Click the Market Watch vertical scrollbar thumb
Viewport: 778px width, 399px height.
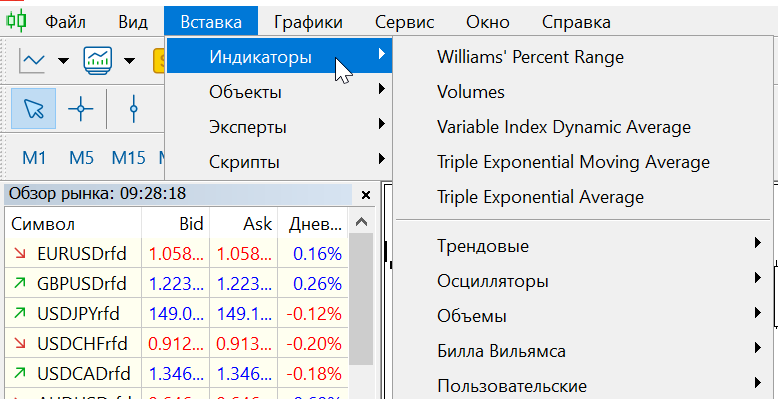[x=361, y=299]
